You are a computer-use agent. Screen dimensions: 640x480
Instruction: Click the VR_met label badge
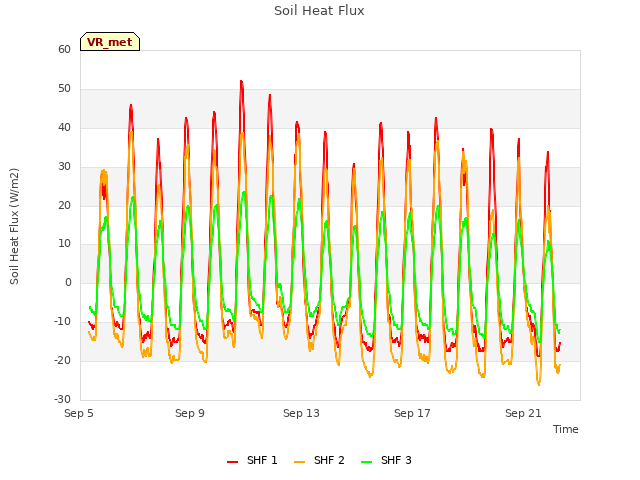click(110, 42)
